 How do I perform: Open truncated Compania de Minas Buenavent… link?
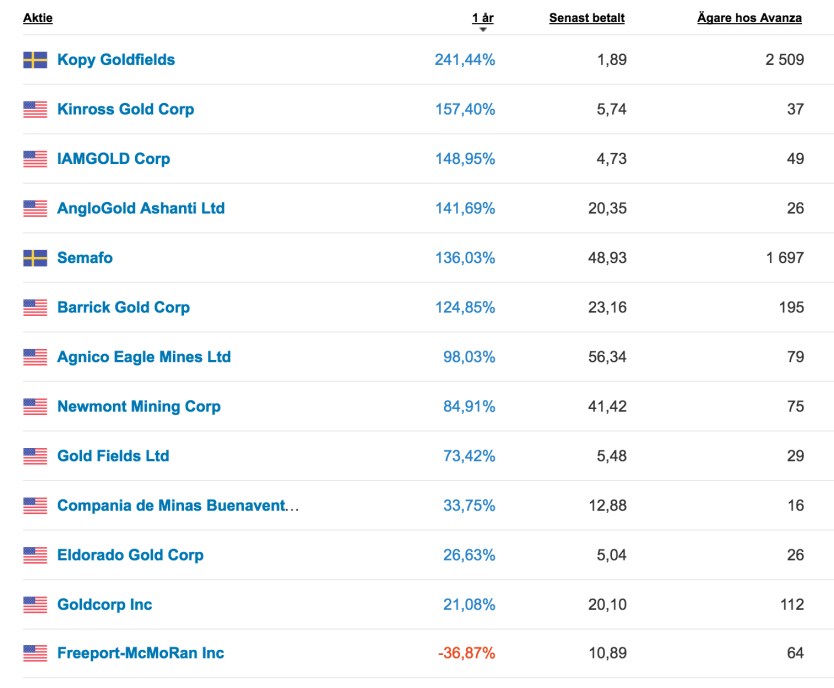(x=178, y=506)
